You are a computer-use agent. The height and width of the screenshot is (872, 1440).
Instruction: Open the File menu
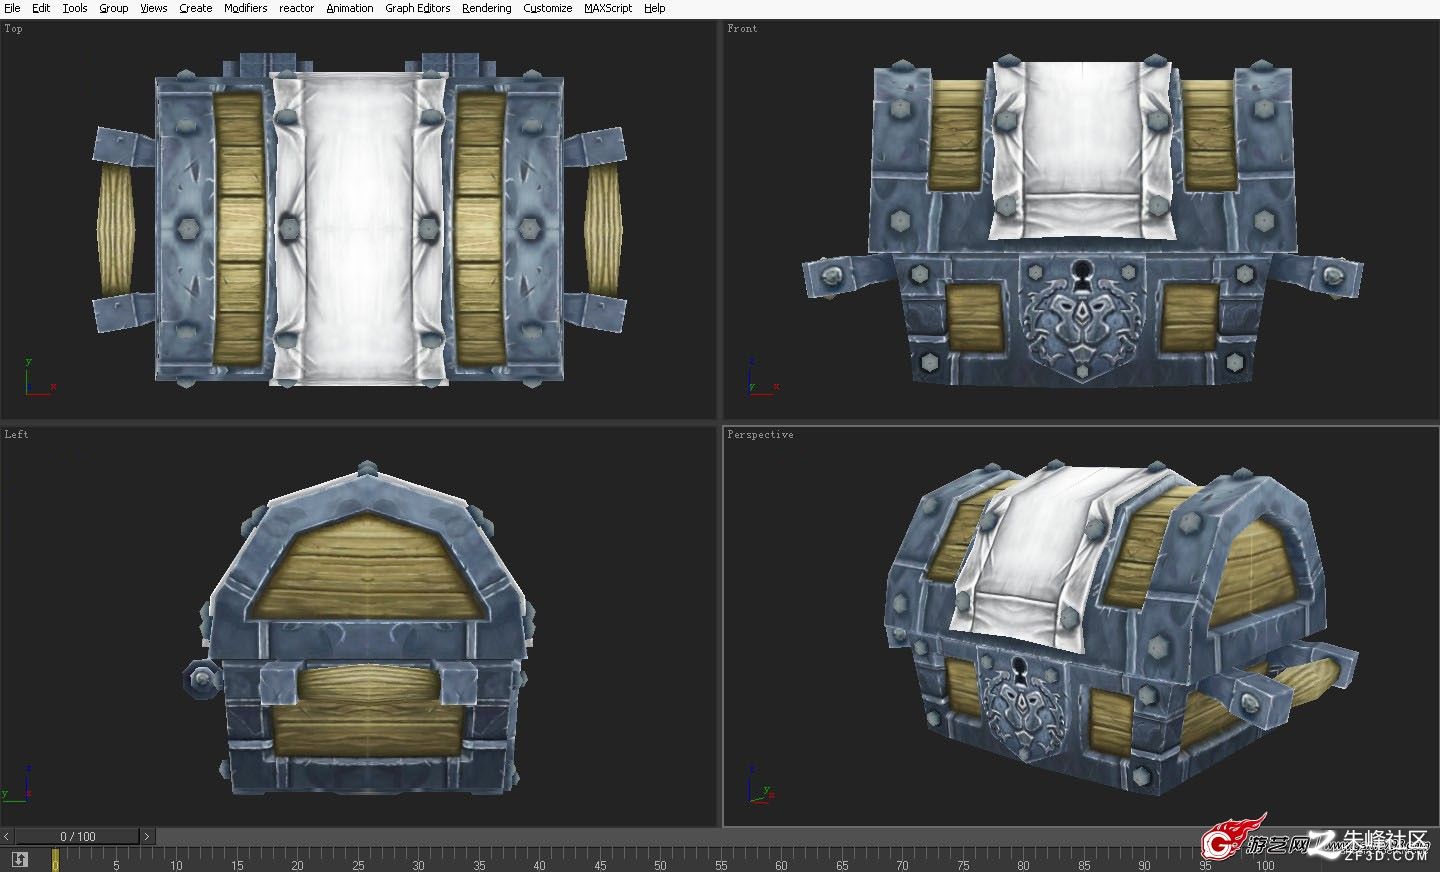pyautogui.click(x=11, y=8)
